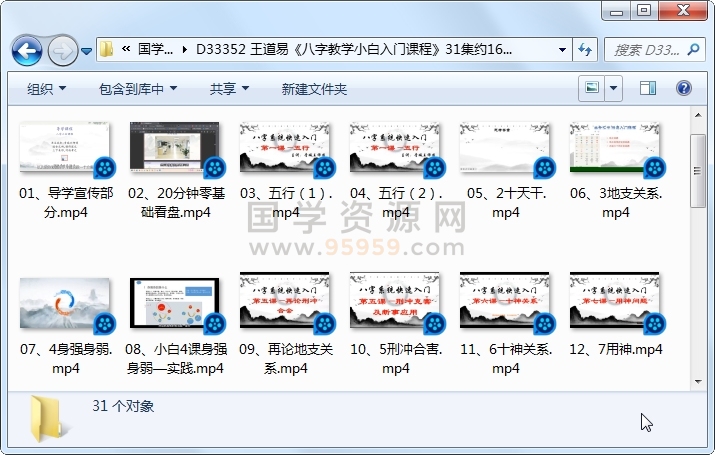Viewport: 715px width, 455px height.
Task: Maximize the Explorer window
Action: [644, 11]
